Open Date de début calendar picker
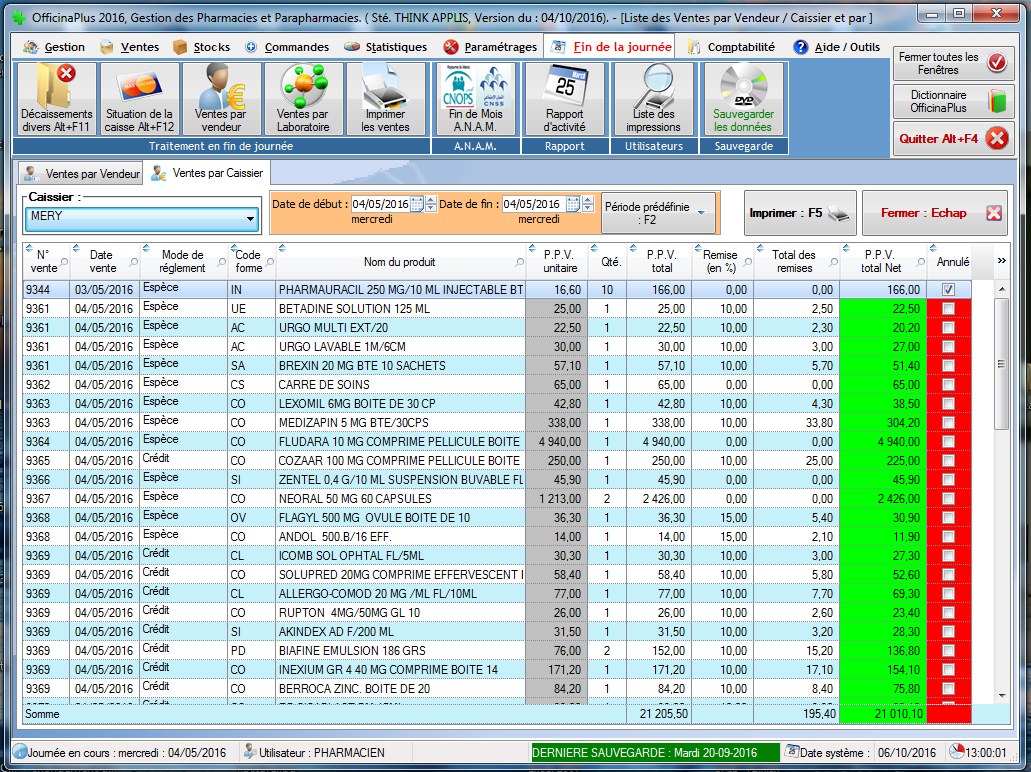The height and width of the screenshot is (772, 1031). (x=417, y=204)
